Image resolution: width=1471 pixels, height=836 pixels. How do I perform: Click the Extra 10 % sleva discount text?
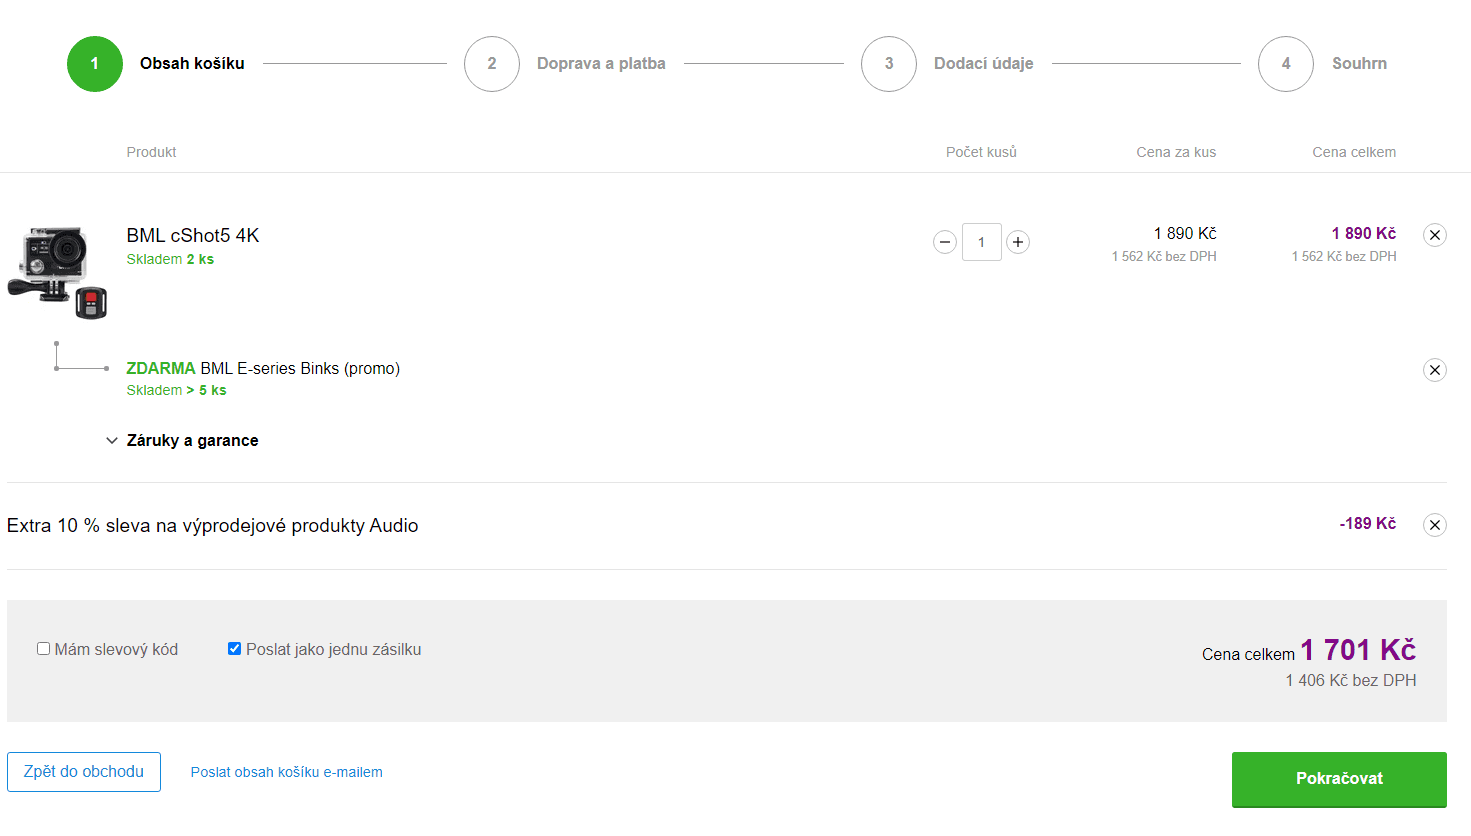click(212, 525)
